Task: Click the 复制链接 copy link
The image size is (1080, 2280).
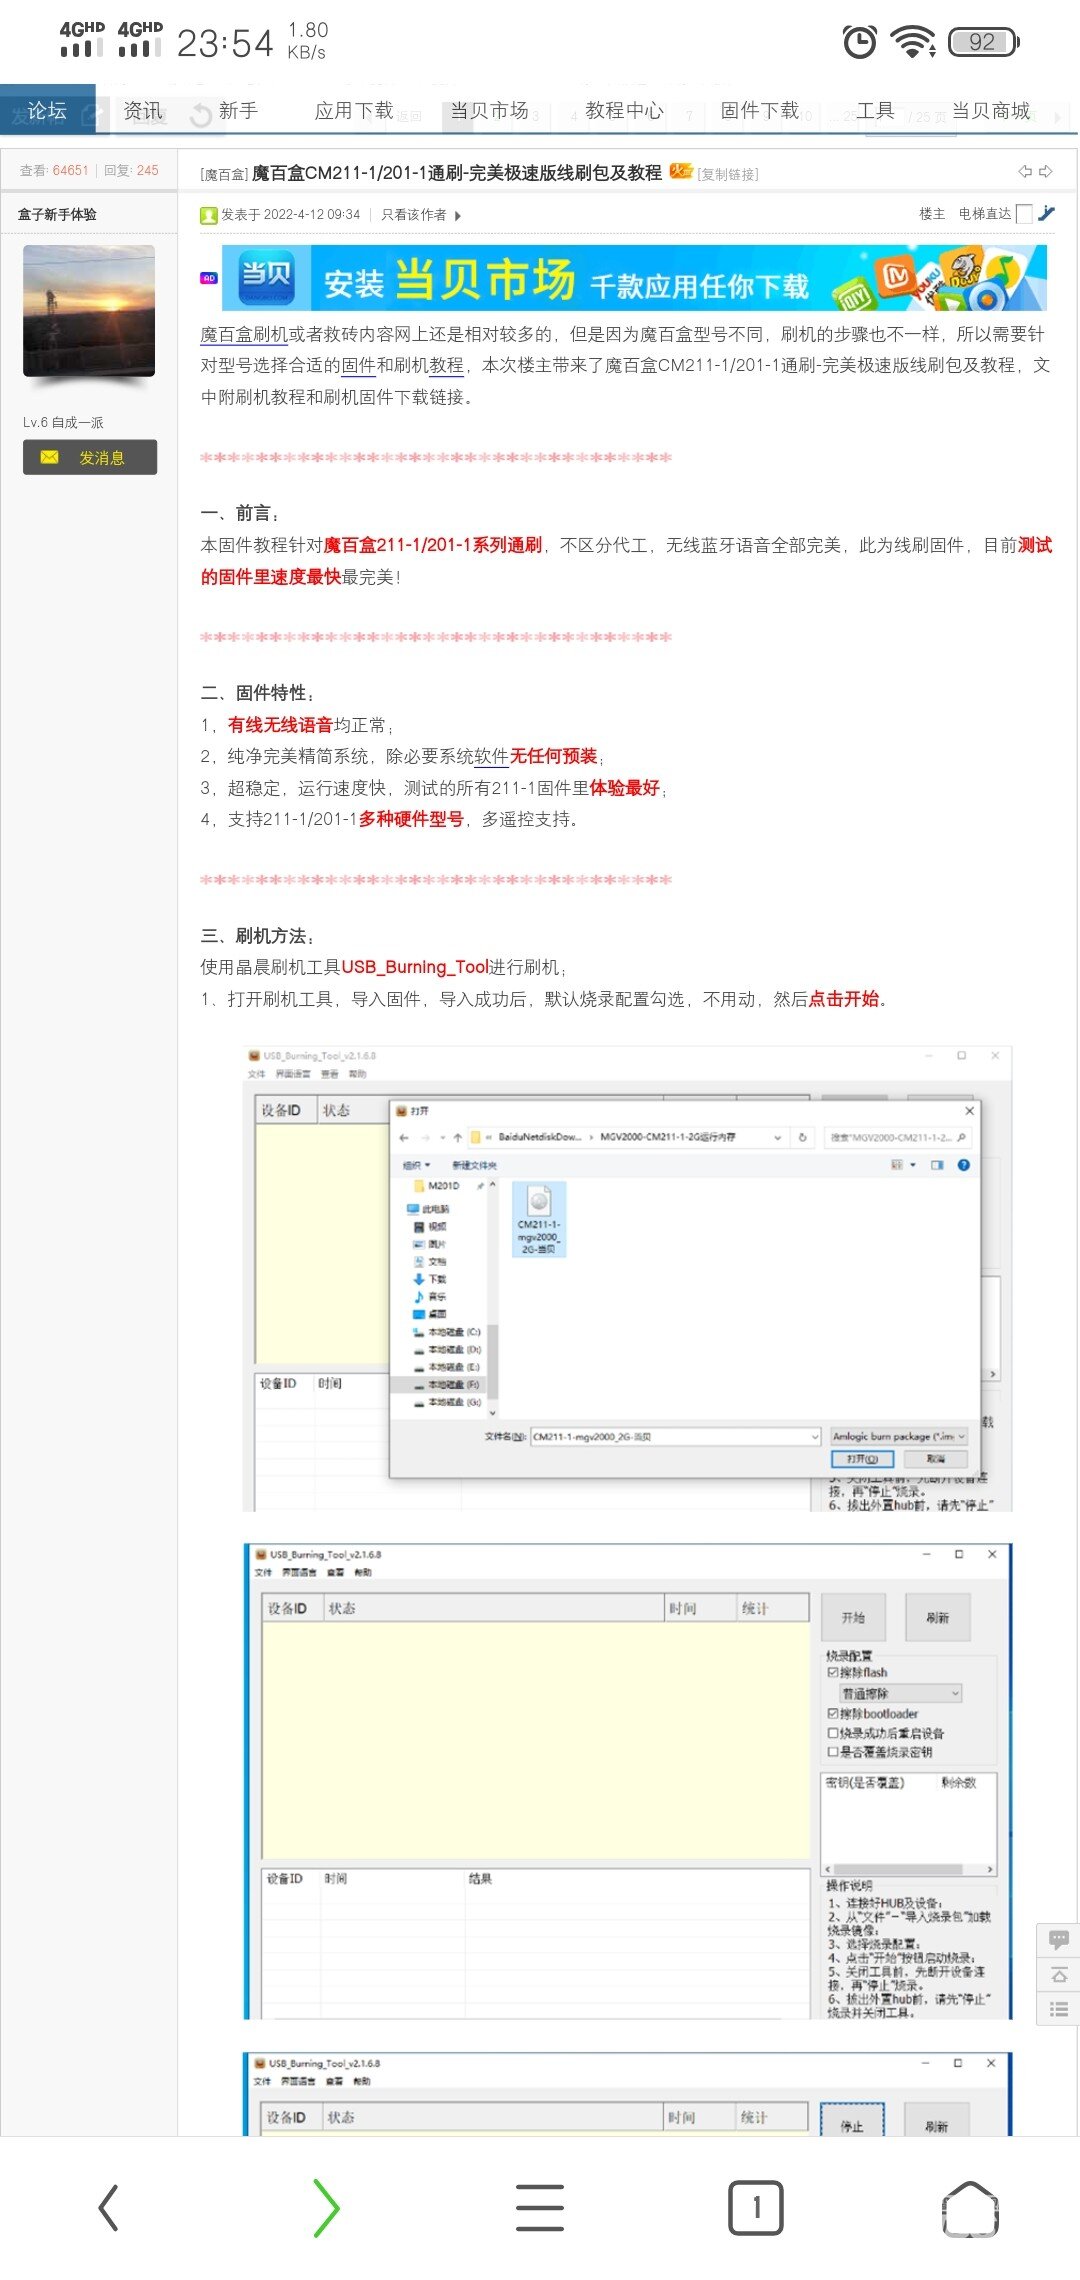Action: coord(728,174)
